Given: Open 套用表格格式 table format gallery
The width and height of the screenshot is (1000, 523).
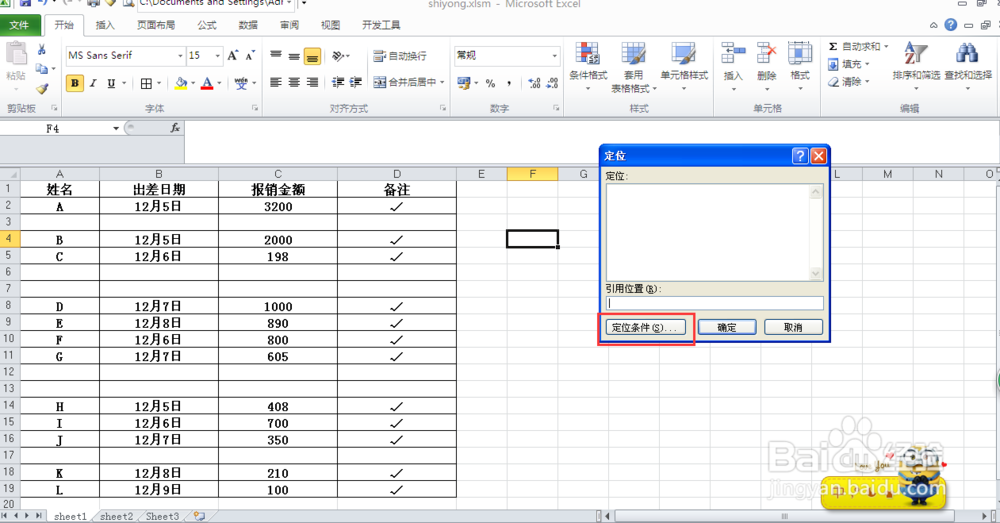Looking at the screenshot, I should coord(633,66).
